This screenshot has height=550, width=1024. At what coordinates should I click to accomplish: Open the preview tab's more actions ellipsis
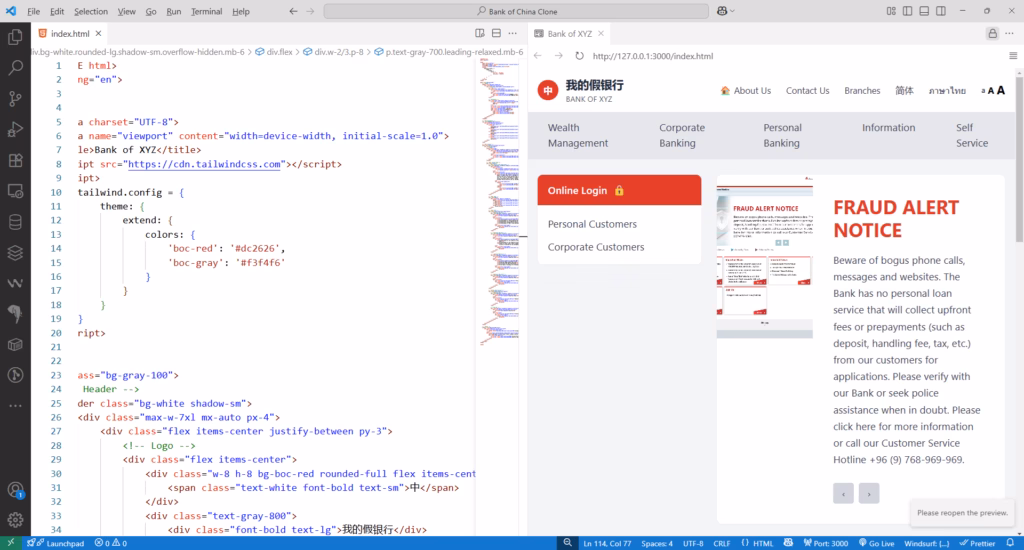pyautogui.click(x=1010, y=33)
